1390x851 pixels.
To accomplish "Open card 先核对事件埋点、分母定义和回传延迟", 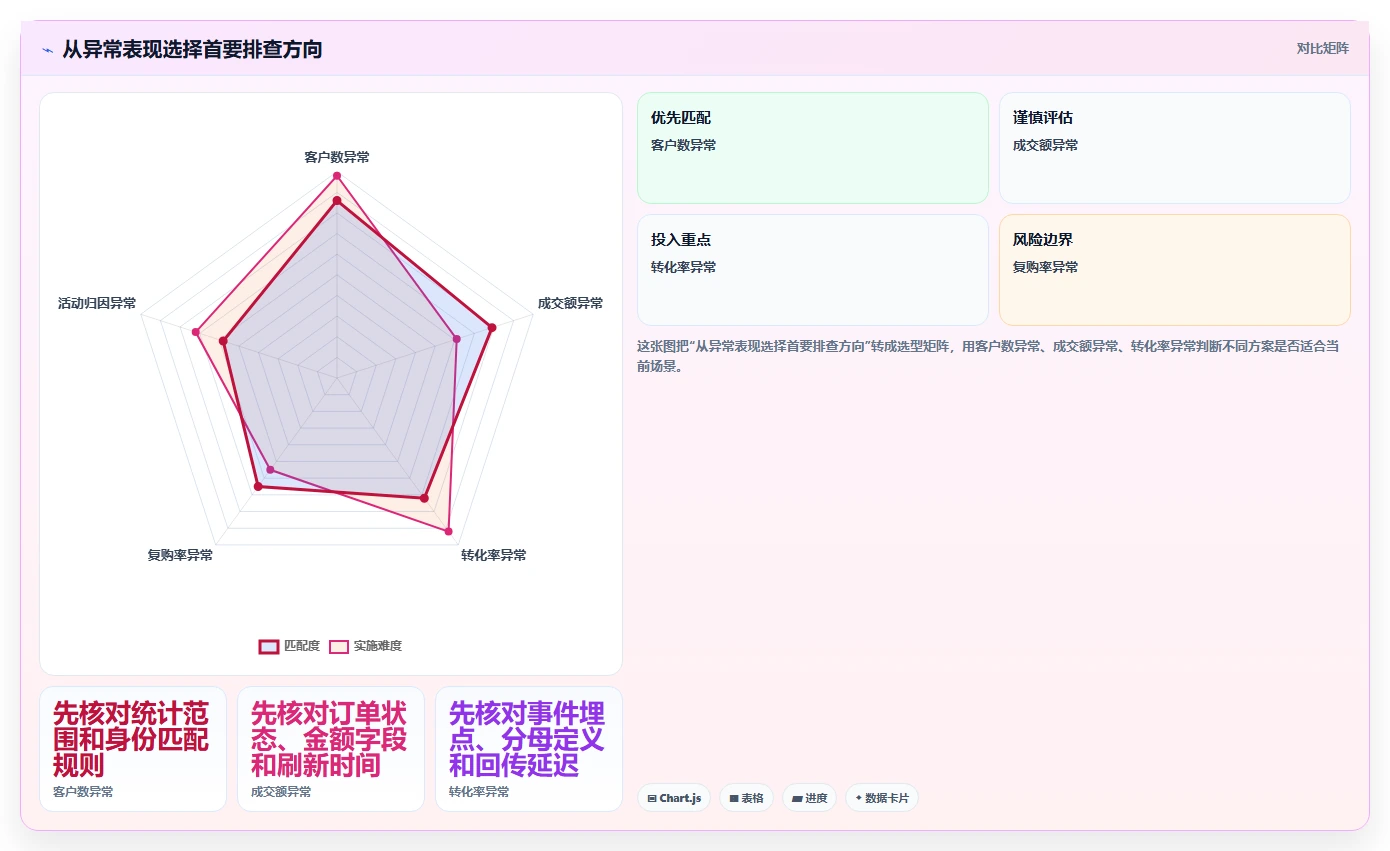I will pyautogui.click(x=529, y=749).
